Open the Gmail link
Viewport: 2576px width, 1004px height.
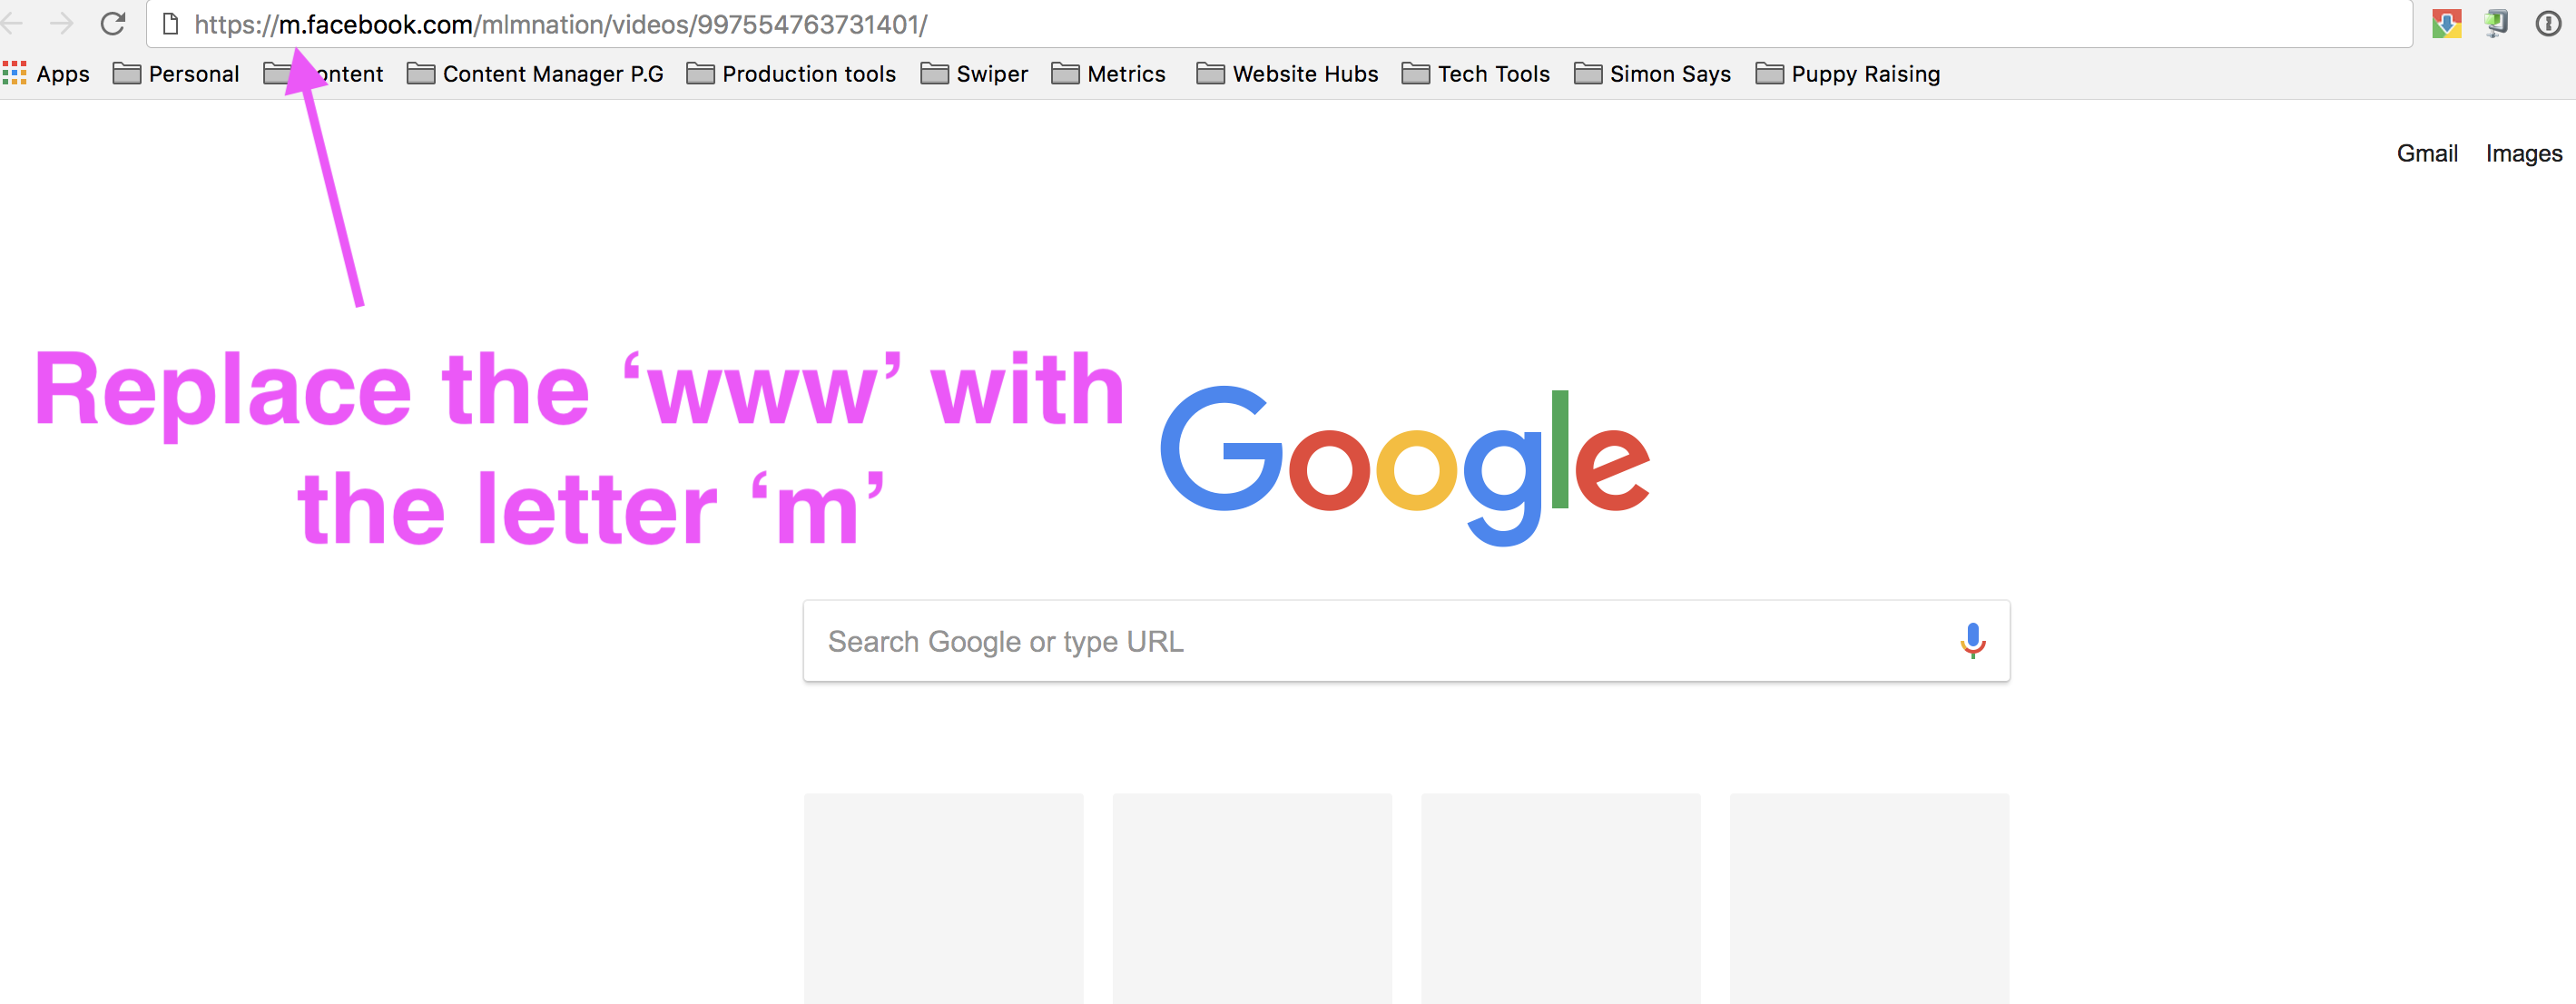tap(2426, 153)
